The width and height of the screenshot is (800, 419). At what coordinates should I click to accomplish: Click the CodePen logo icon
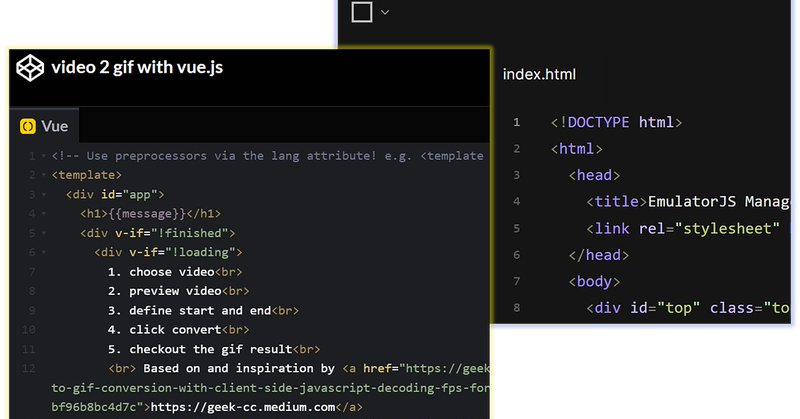(30, 68)
